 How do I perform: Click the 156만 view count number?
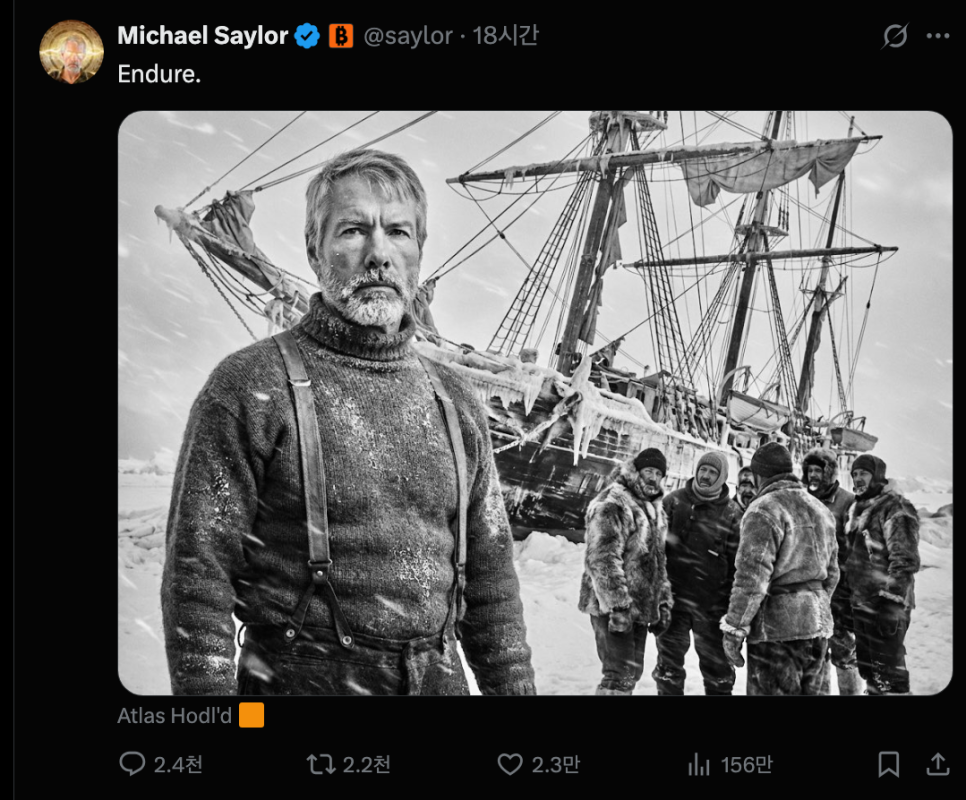point(746,765)
